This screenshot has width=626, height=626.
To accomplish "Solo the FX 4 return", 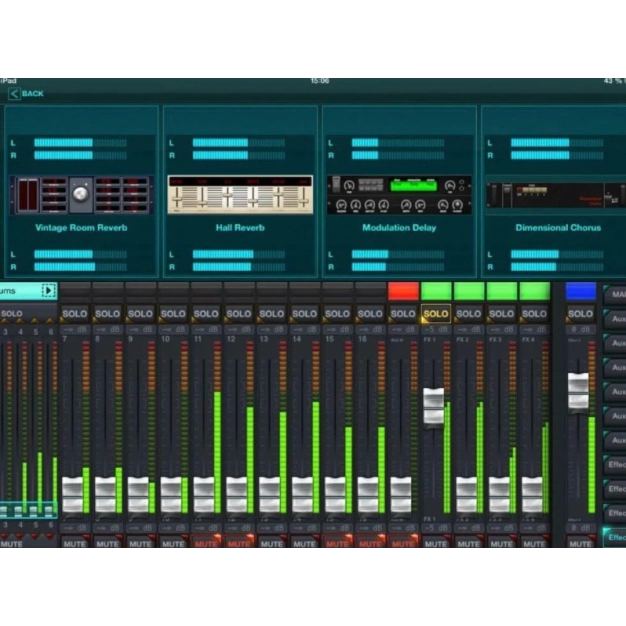I will [x=534, y=314].
